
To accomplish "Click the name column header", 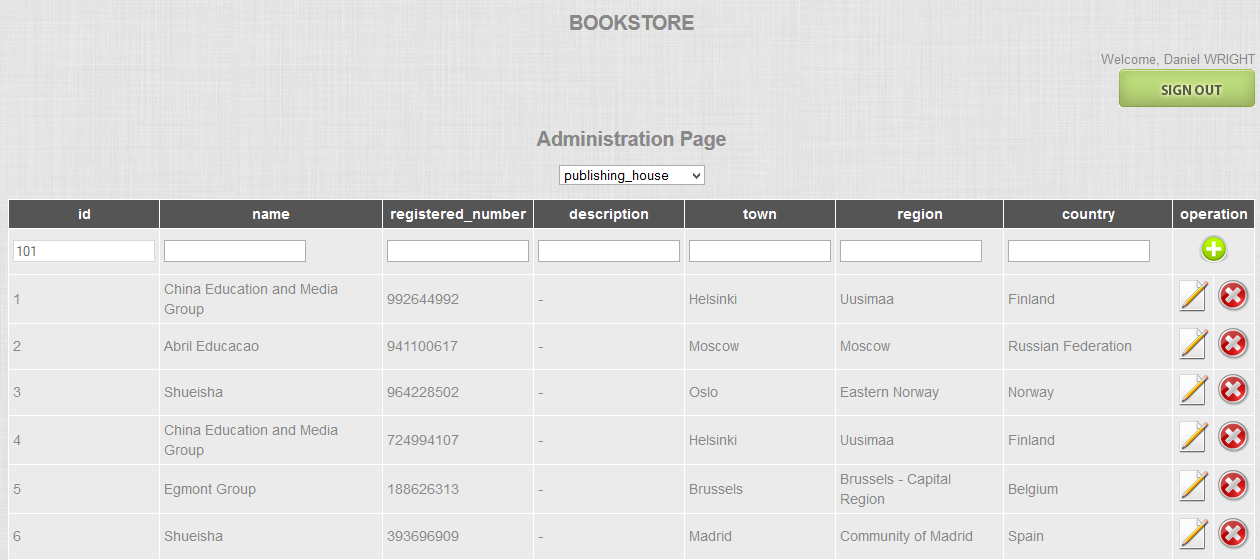I will coord(271,214).
